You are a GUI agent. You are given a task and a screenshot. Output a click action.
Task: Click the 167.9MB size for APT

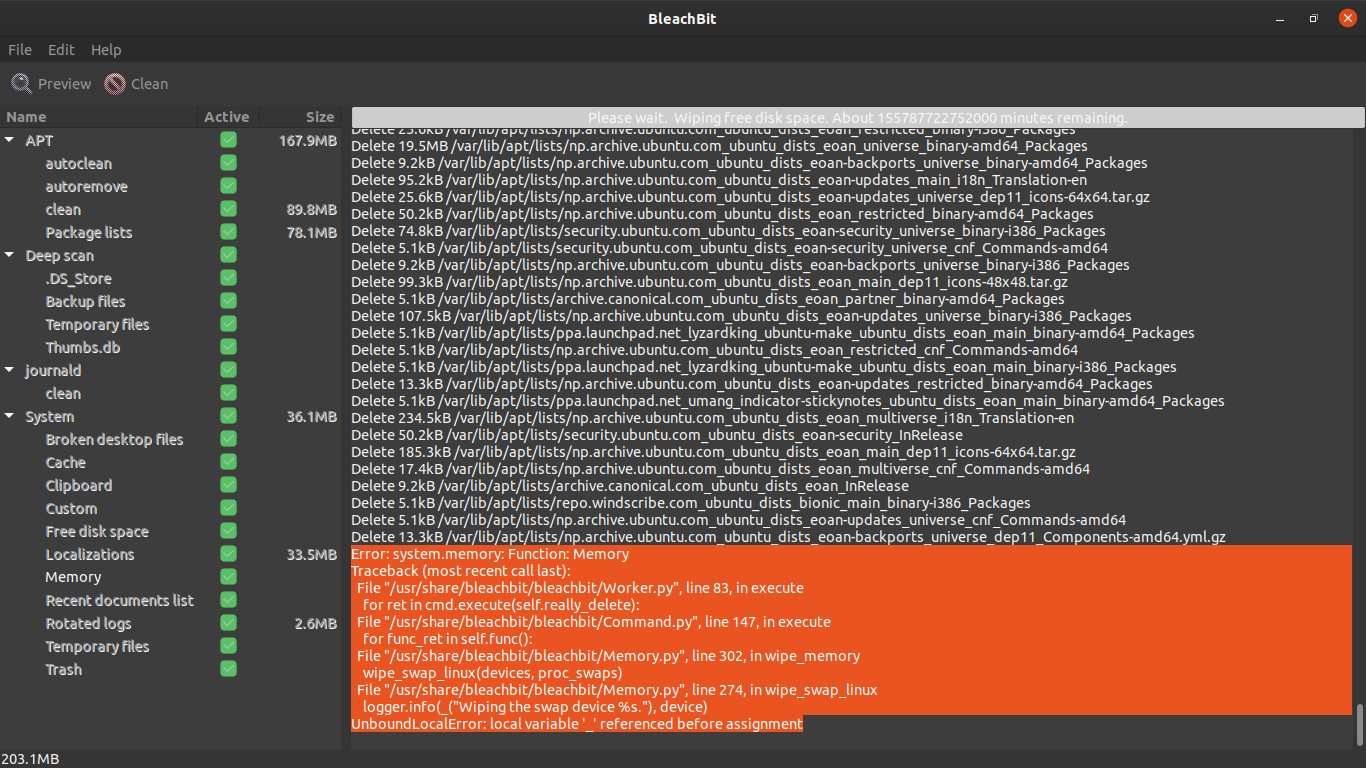click(308, 141)
